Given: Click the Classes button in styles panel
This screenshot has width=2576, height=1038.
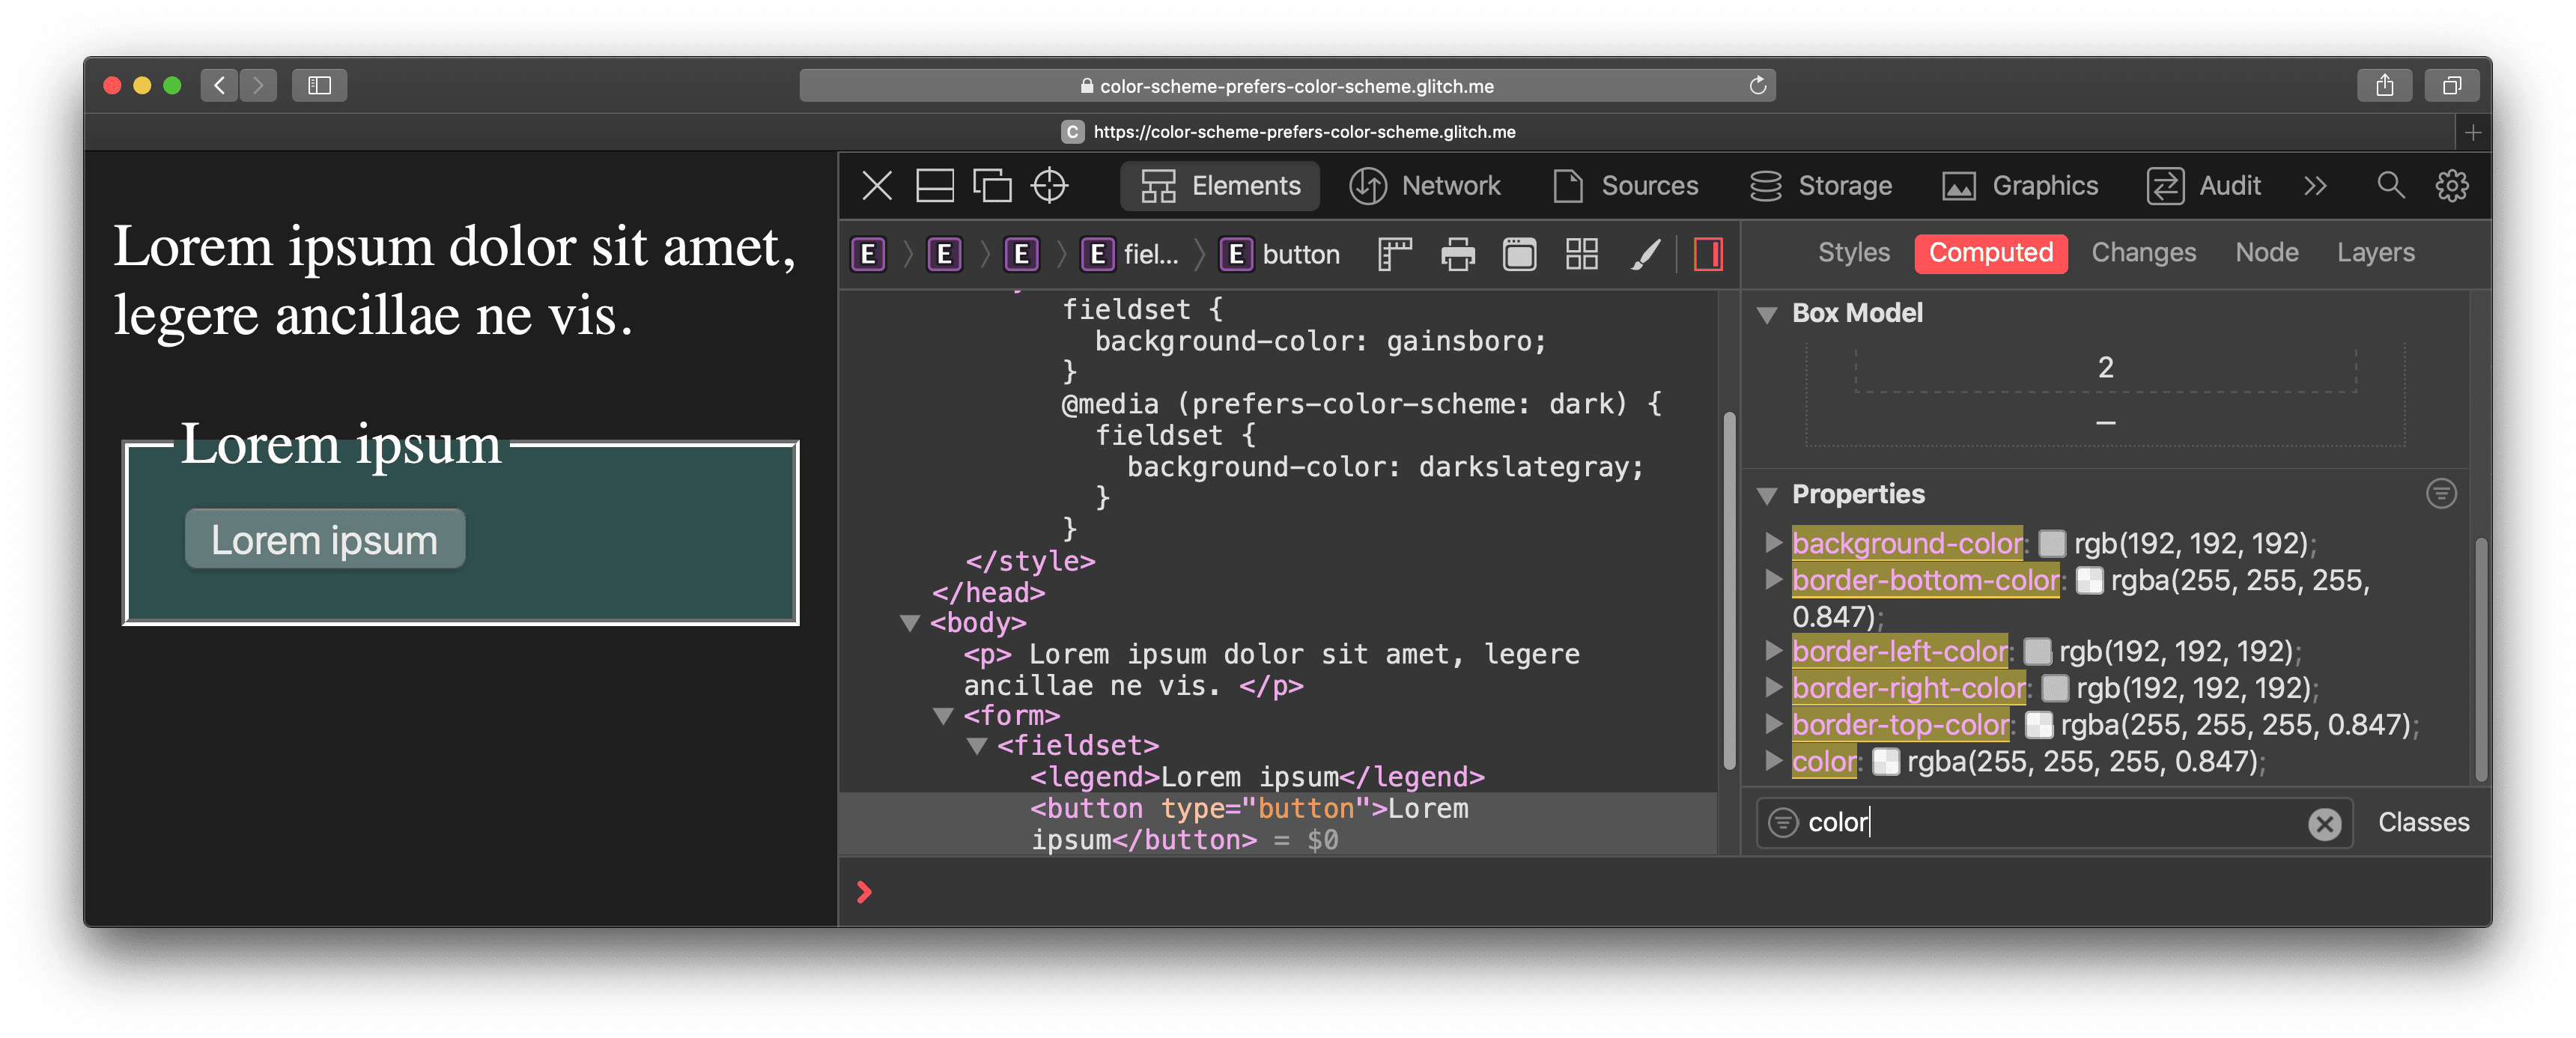Looking at the screenshot, I should [2423, 822].
